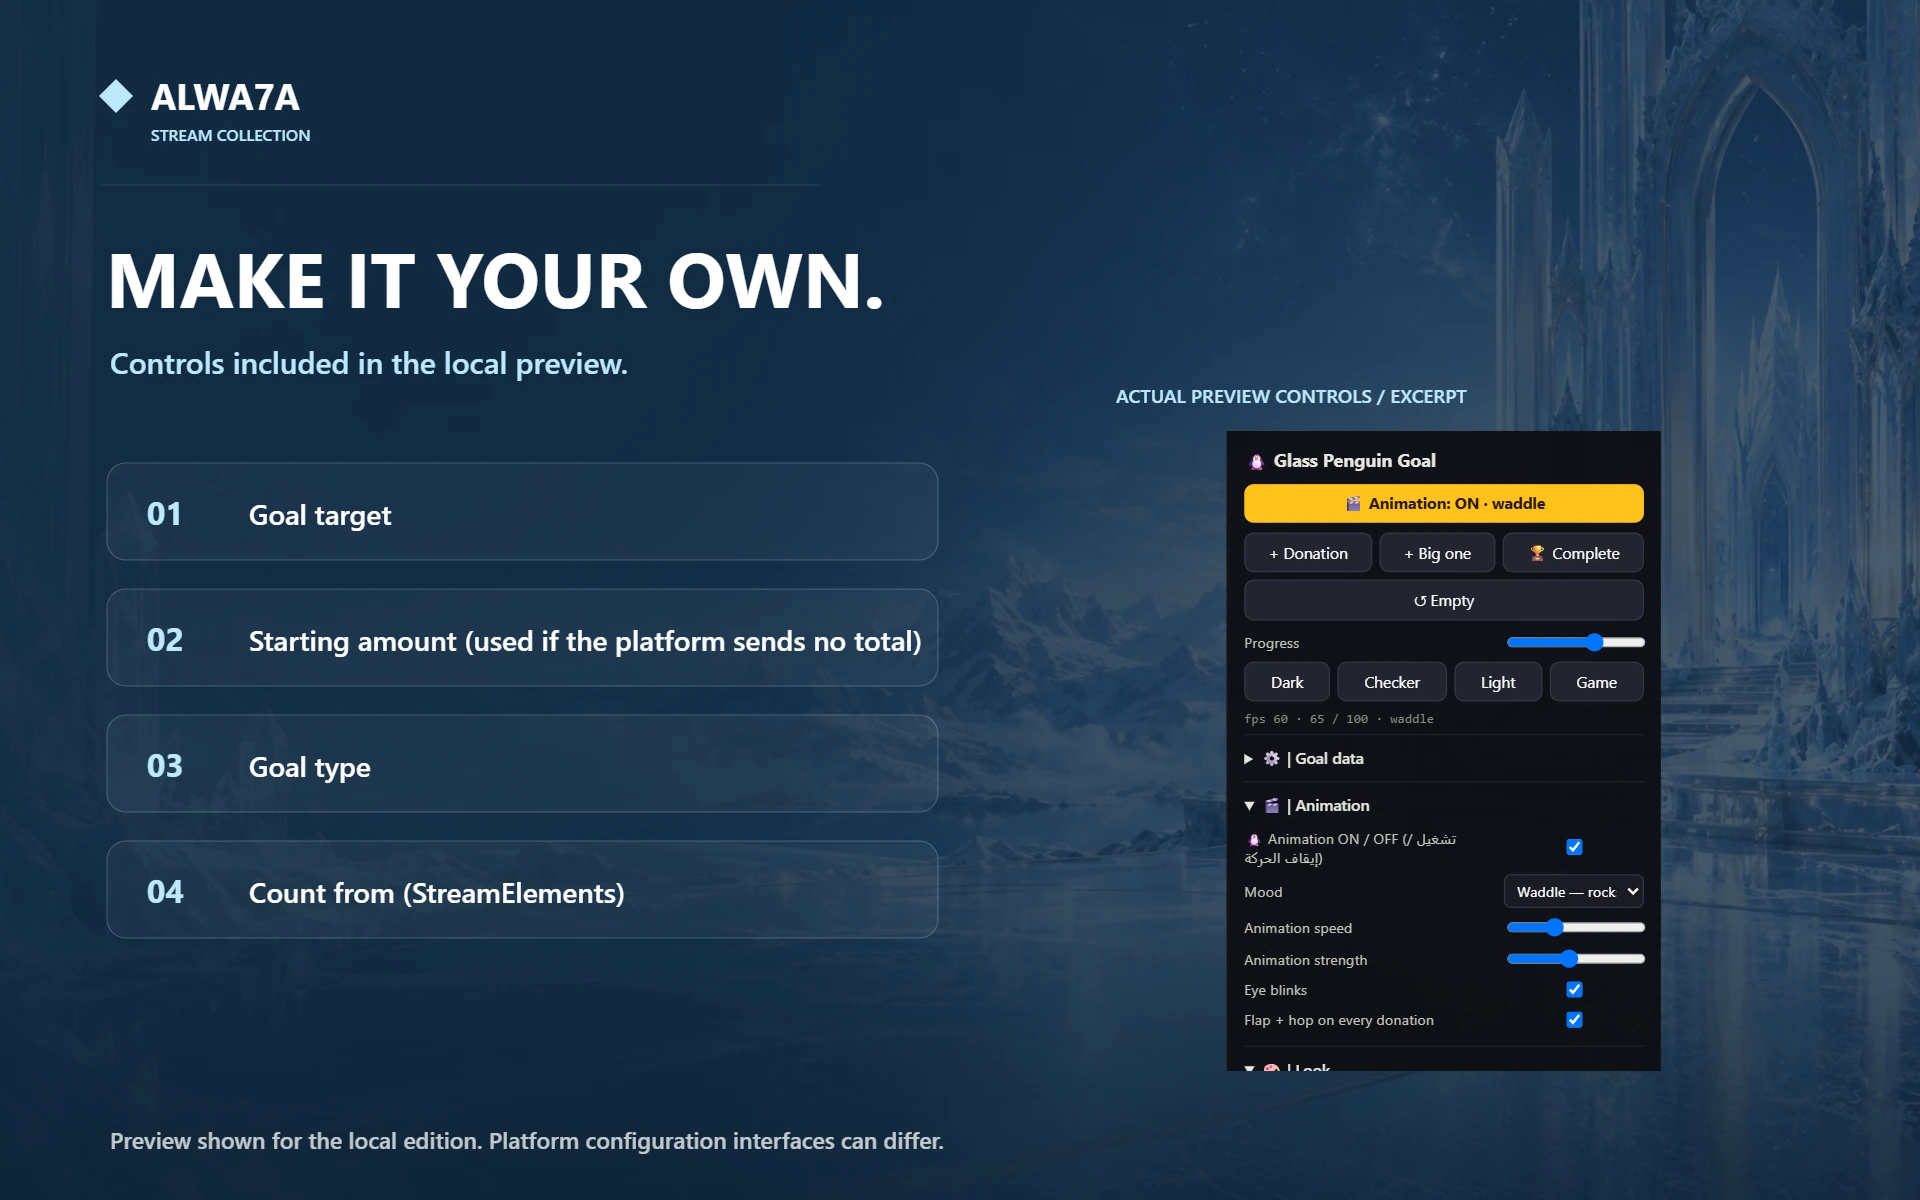1920x1200 pixels.
Task: Click the 'Preview shown for the local edition' footer note
Action: click(x=527, y=1141)
